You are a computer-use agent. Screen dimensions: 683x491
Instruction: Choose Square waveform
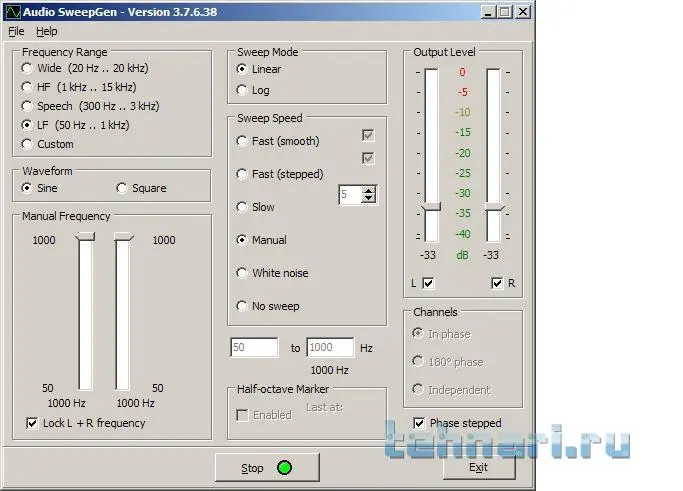[142, 188]
